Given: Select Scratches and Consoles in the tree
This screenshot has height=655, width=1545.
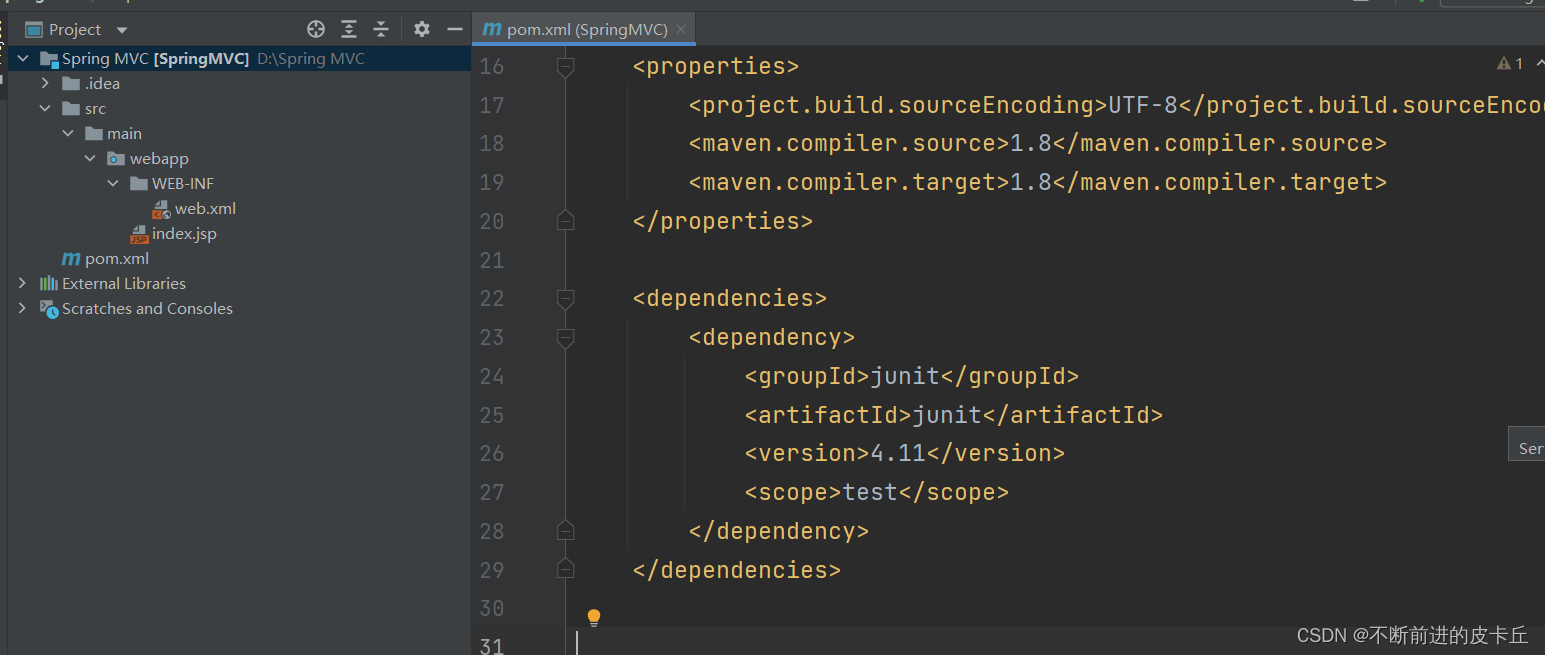Looking at the screenshot, I should pyautogui.click(x=147, y=309).
